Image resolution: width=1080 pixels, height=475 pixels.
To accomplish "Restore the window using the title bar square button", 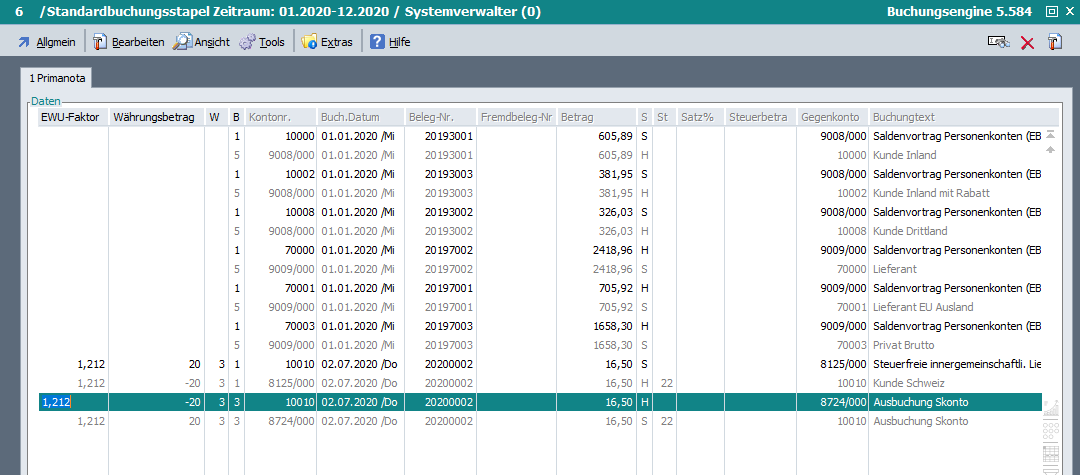I will (x=1051, y=12).
